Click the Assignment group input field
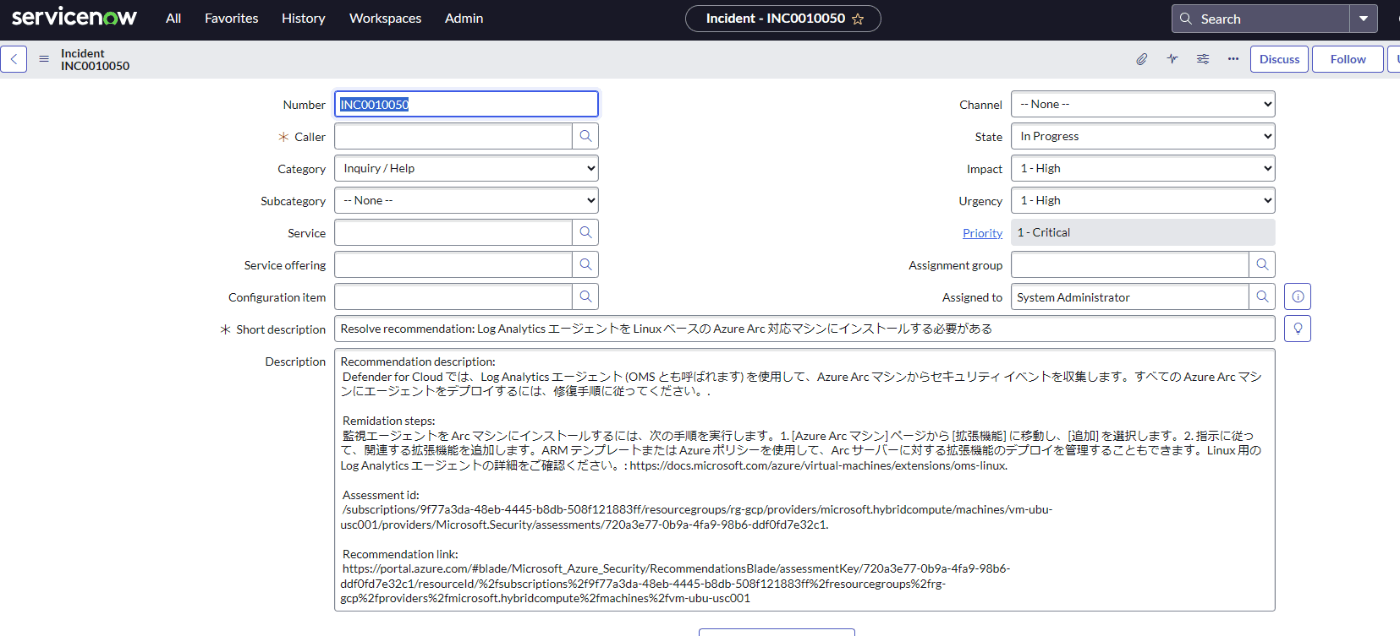The width and height of the screenshot is (1400, 636). pyautogui.click(x=1130, y=265)
